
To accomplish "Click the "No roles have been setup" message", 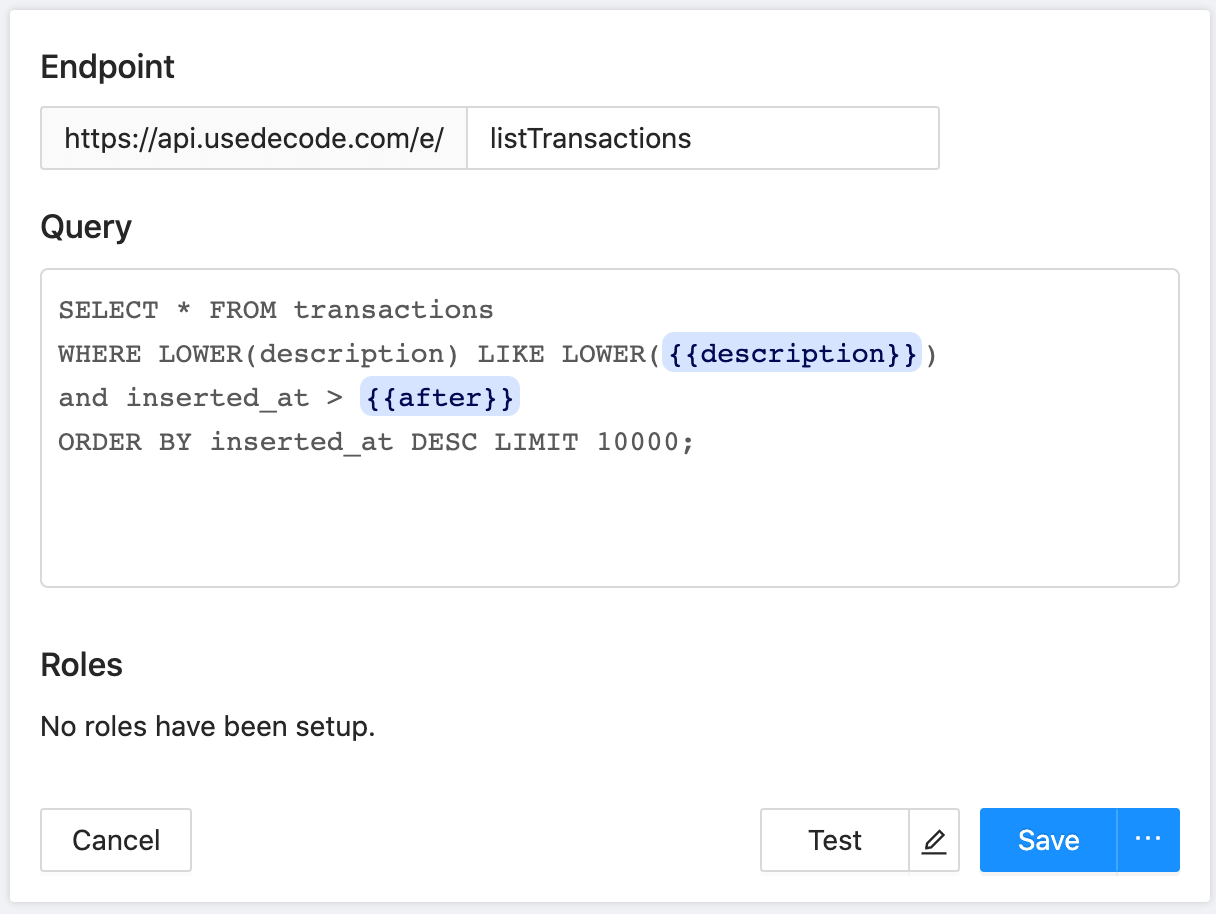I will pyautogui.click(x=208, y=726).
